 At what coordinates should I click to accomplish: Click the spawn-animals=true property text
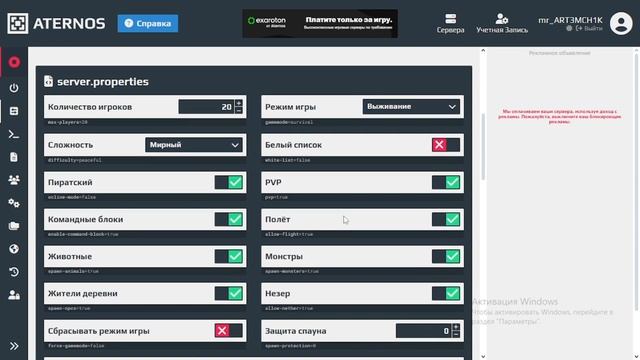coord(73,271)
